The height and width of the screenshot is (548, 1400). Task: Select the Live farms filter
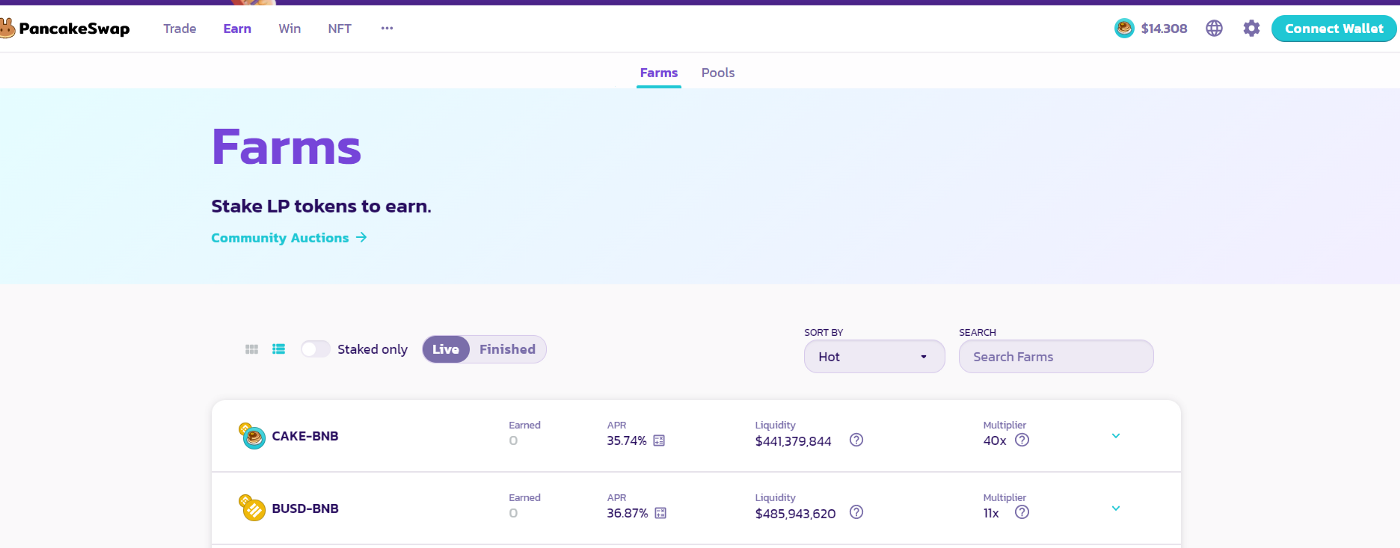(x=446, y=349)
